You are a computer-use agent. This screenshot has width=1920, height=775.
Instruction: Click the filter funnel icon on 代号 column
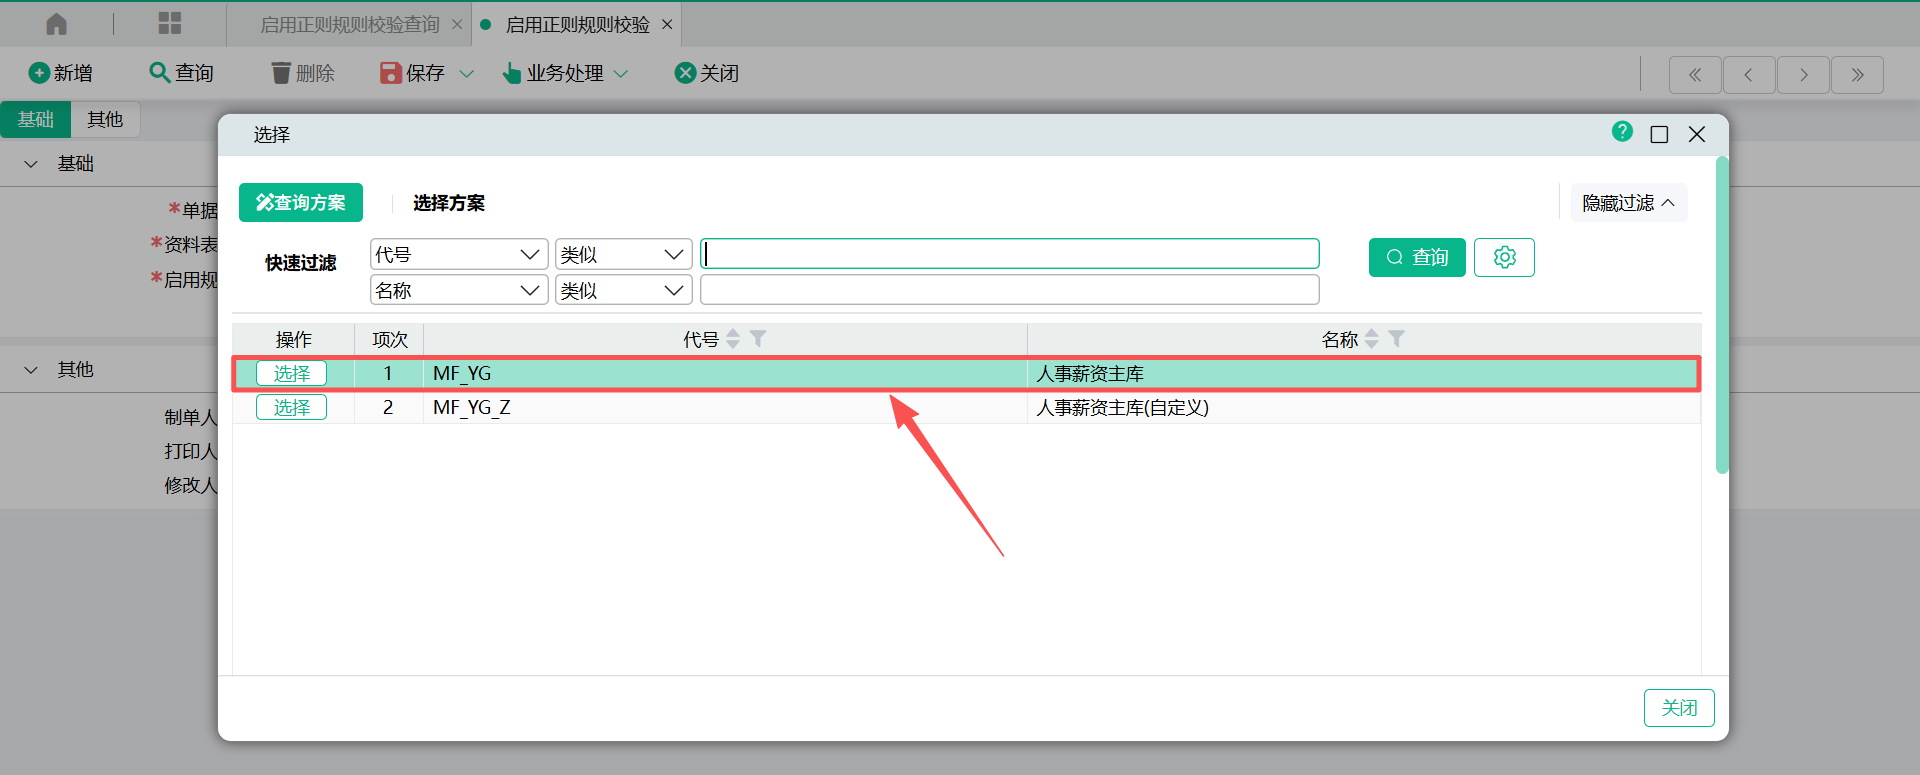coord(758,339)
